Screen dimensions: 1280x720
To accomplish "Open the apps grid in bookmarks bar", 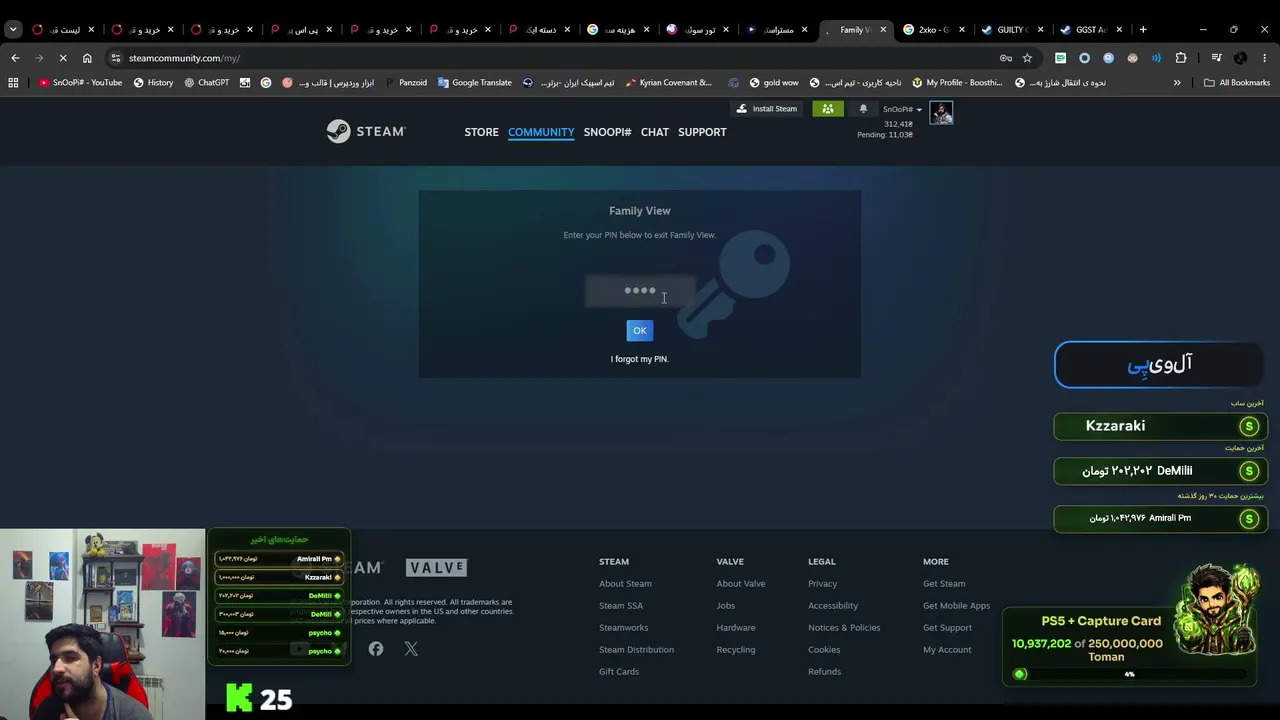I will coord(13,83).
